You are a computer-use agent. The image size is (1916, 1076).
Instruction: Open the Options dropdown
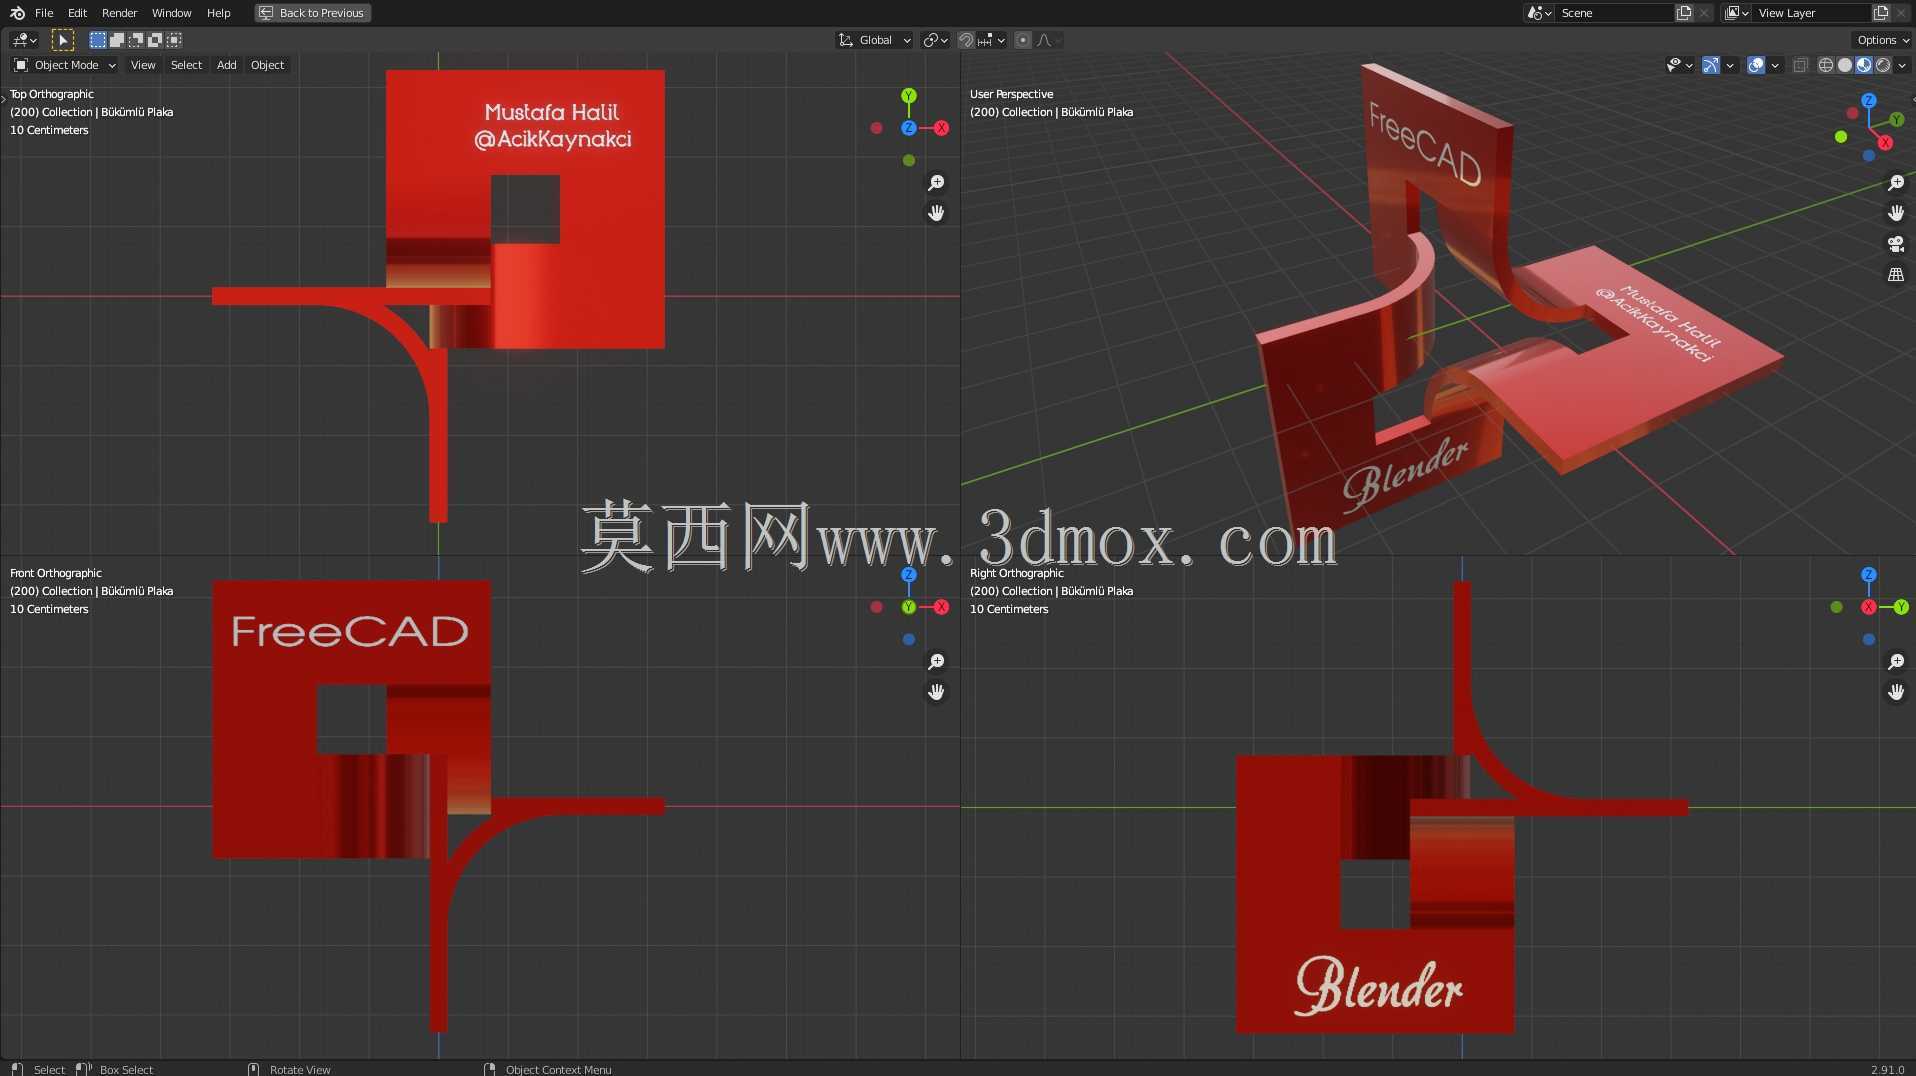pyautogui.click(x=1883, y=40)
